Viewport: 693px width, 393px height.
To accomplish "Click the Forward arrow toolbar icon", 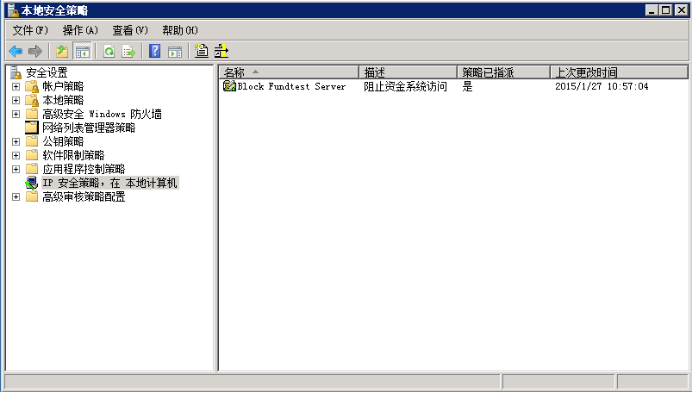I will point(34,51).
